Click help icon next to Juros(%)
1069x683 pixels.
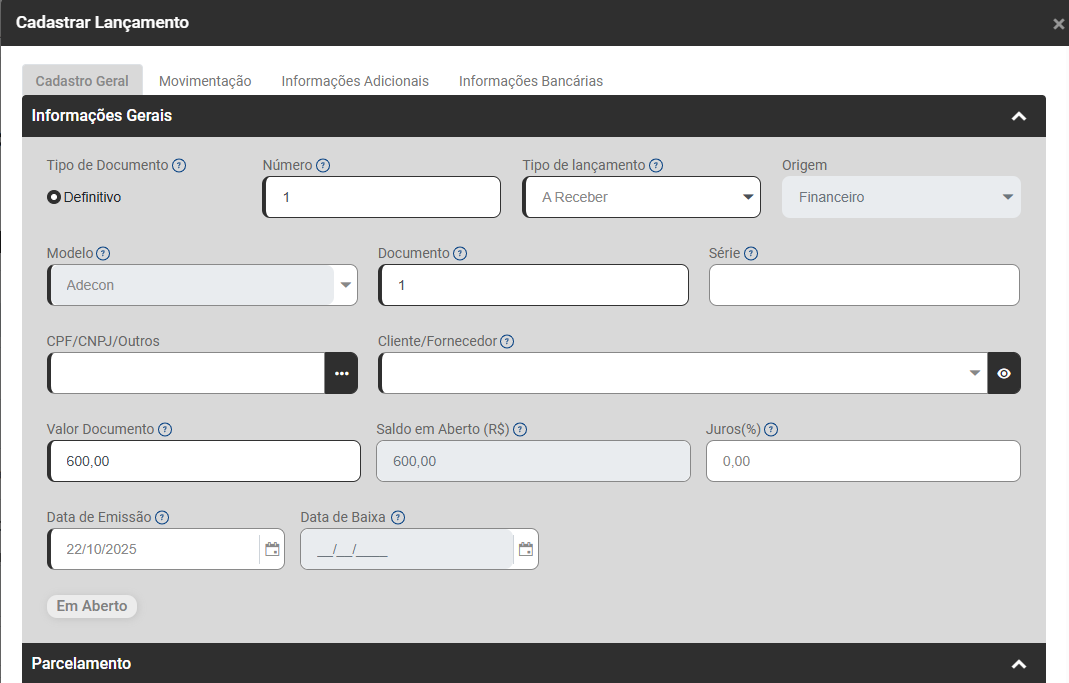click(771, 429)
